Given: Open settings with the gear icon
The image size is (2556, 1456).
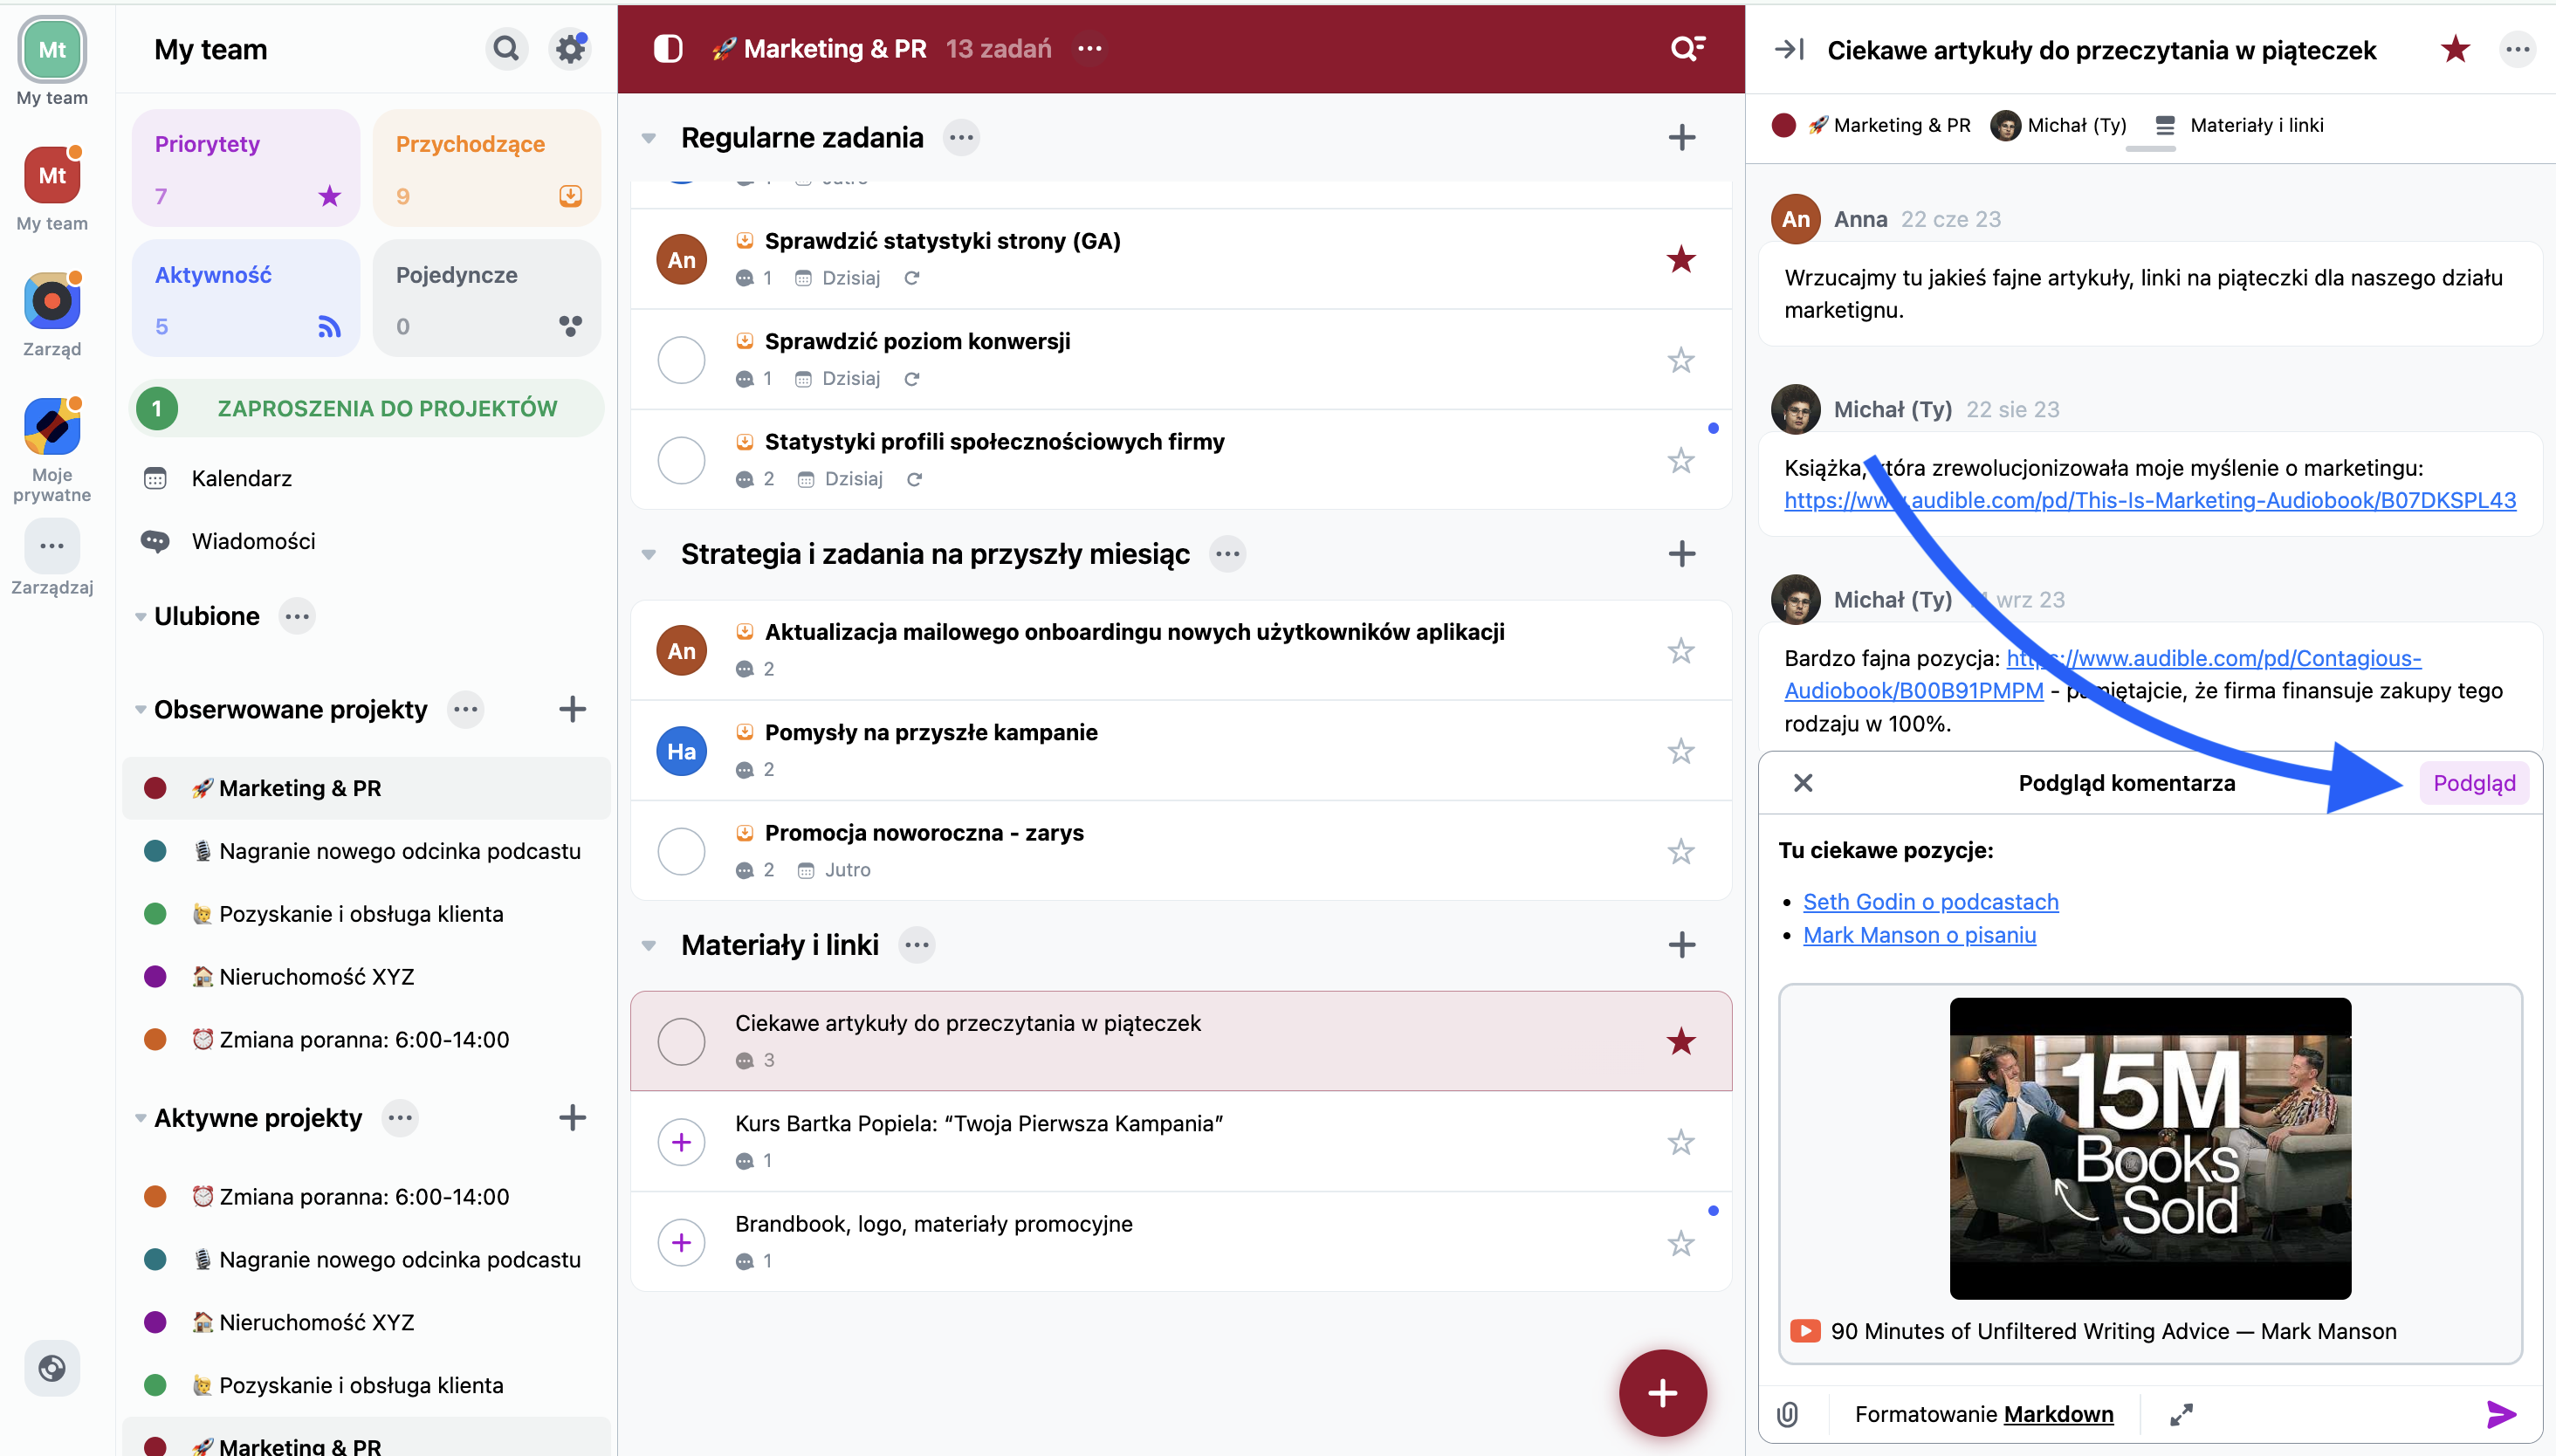Looking at the screenshot, I should point(570,48).
